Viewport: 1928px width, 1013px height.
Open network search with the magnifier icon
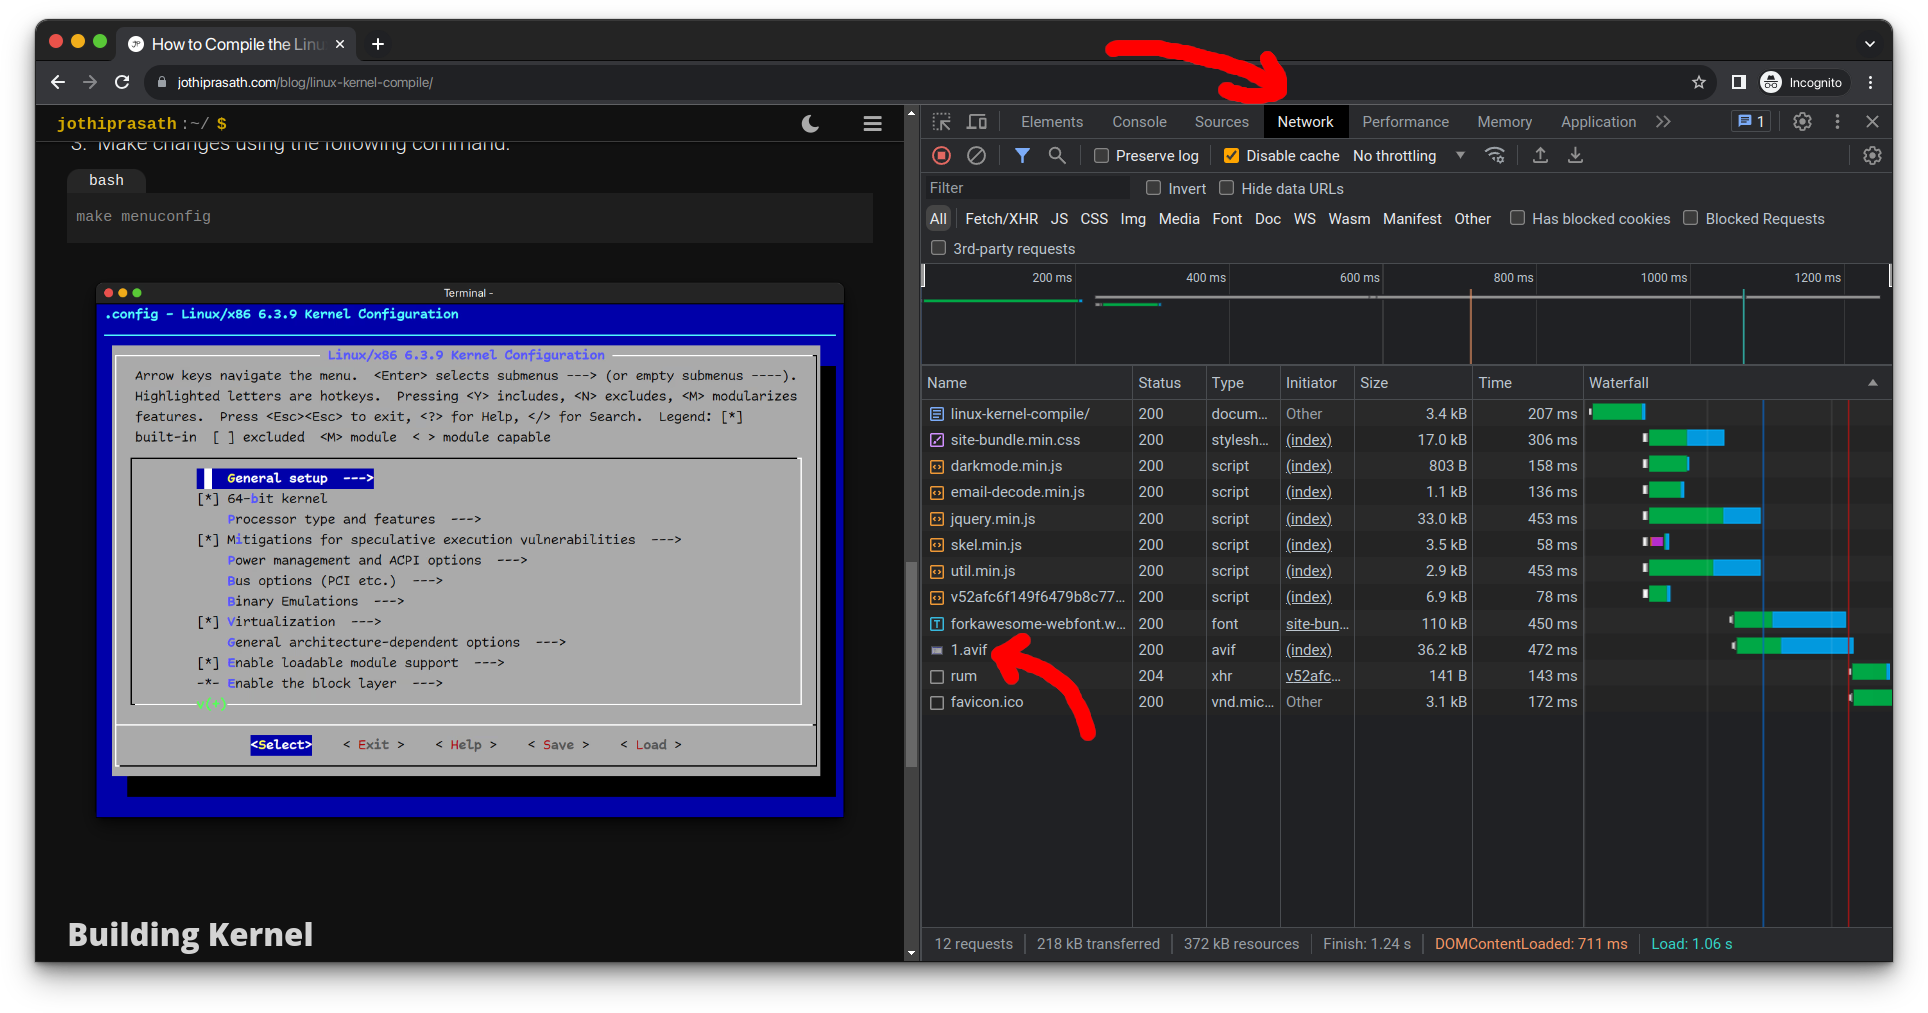point(1056,155)
